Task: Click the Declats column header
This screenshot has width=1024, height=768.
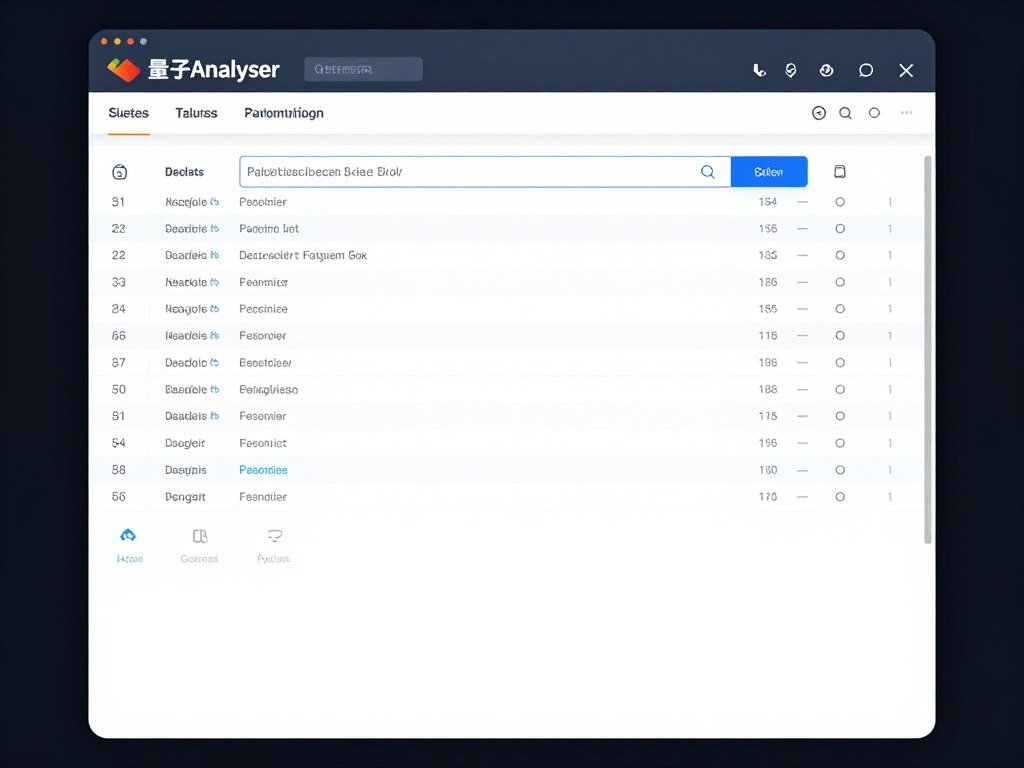Action: pos(184,172)
